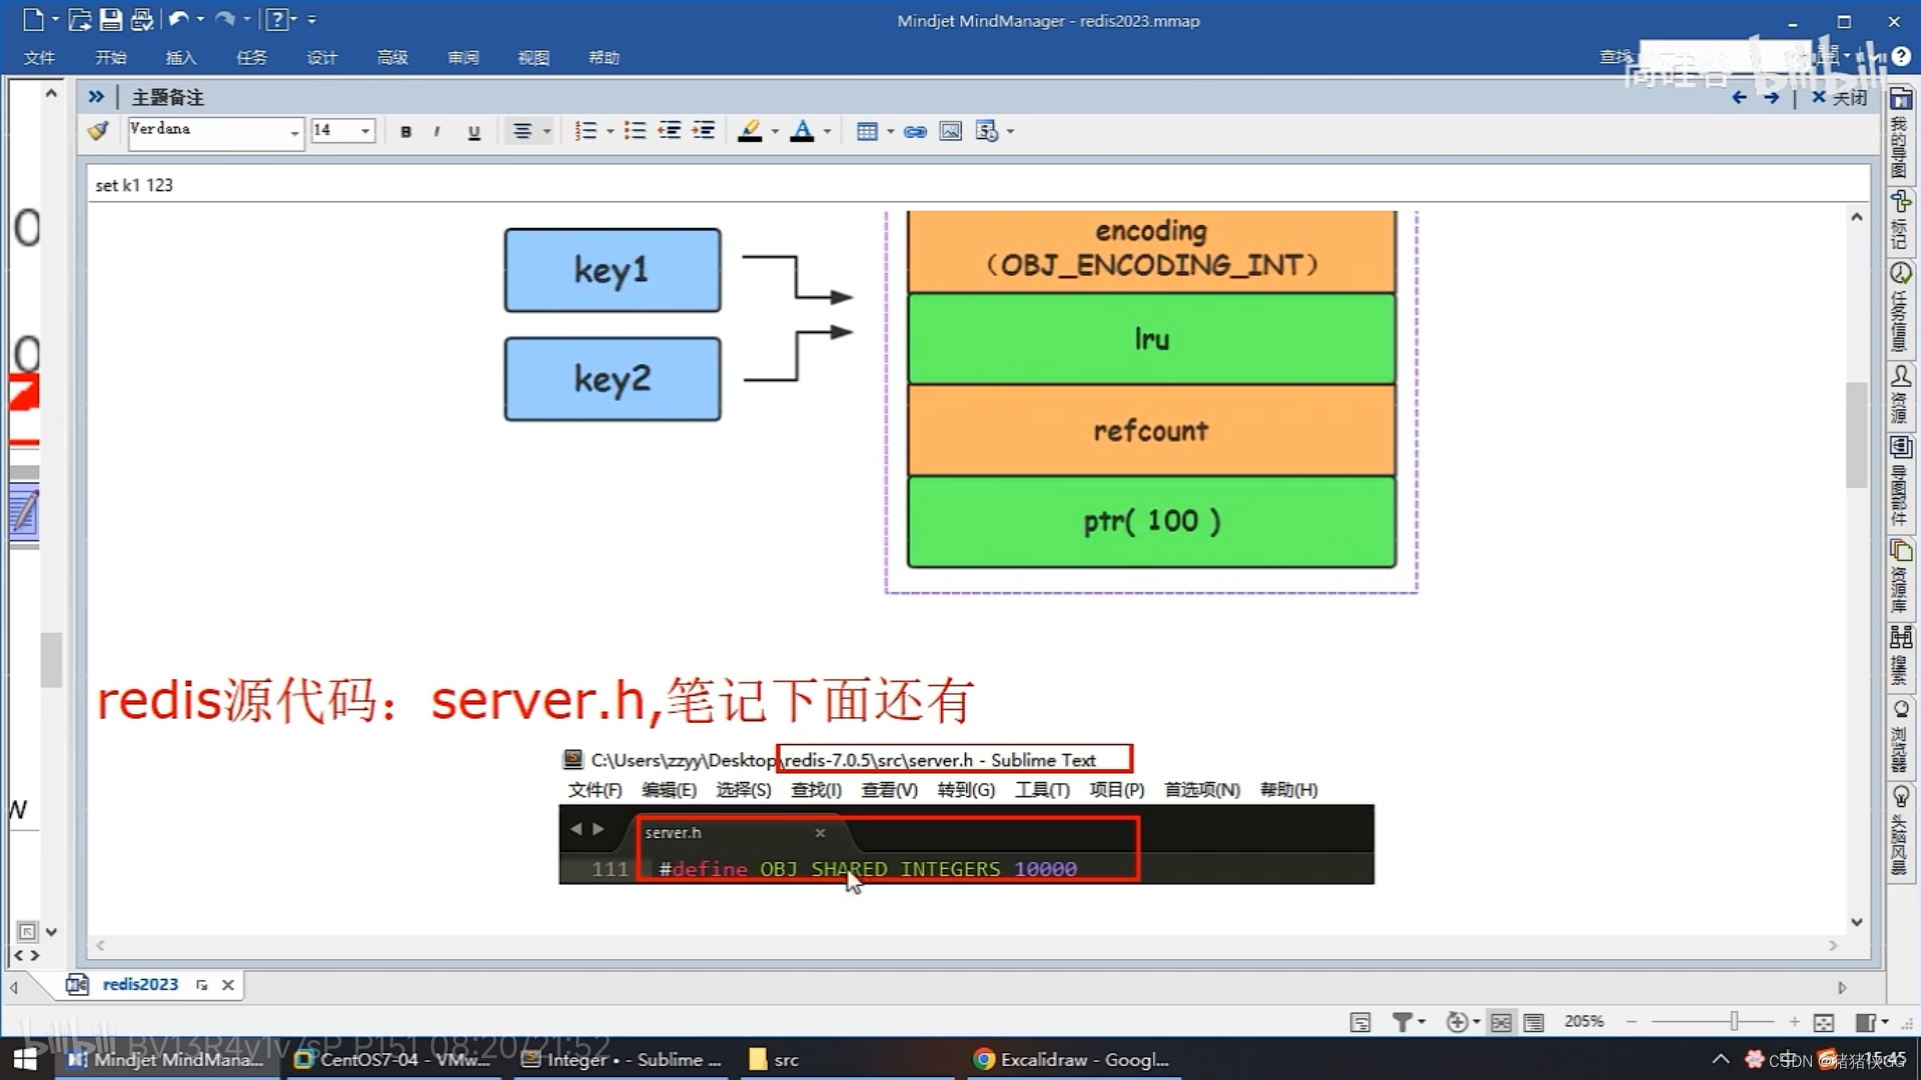Click the notes vertical scrollbar thumb

pyautogui.click(x=1856, y=434)
